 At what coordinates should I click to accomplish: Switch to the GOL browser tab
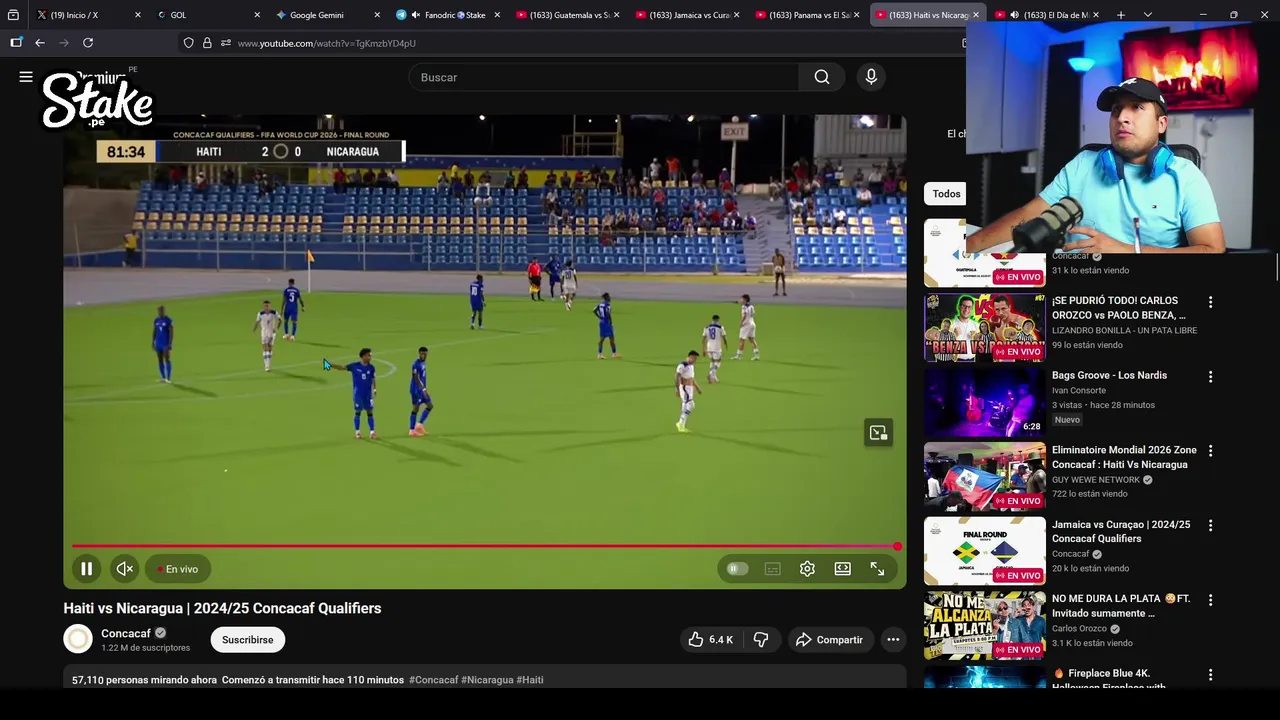[205, 15]
